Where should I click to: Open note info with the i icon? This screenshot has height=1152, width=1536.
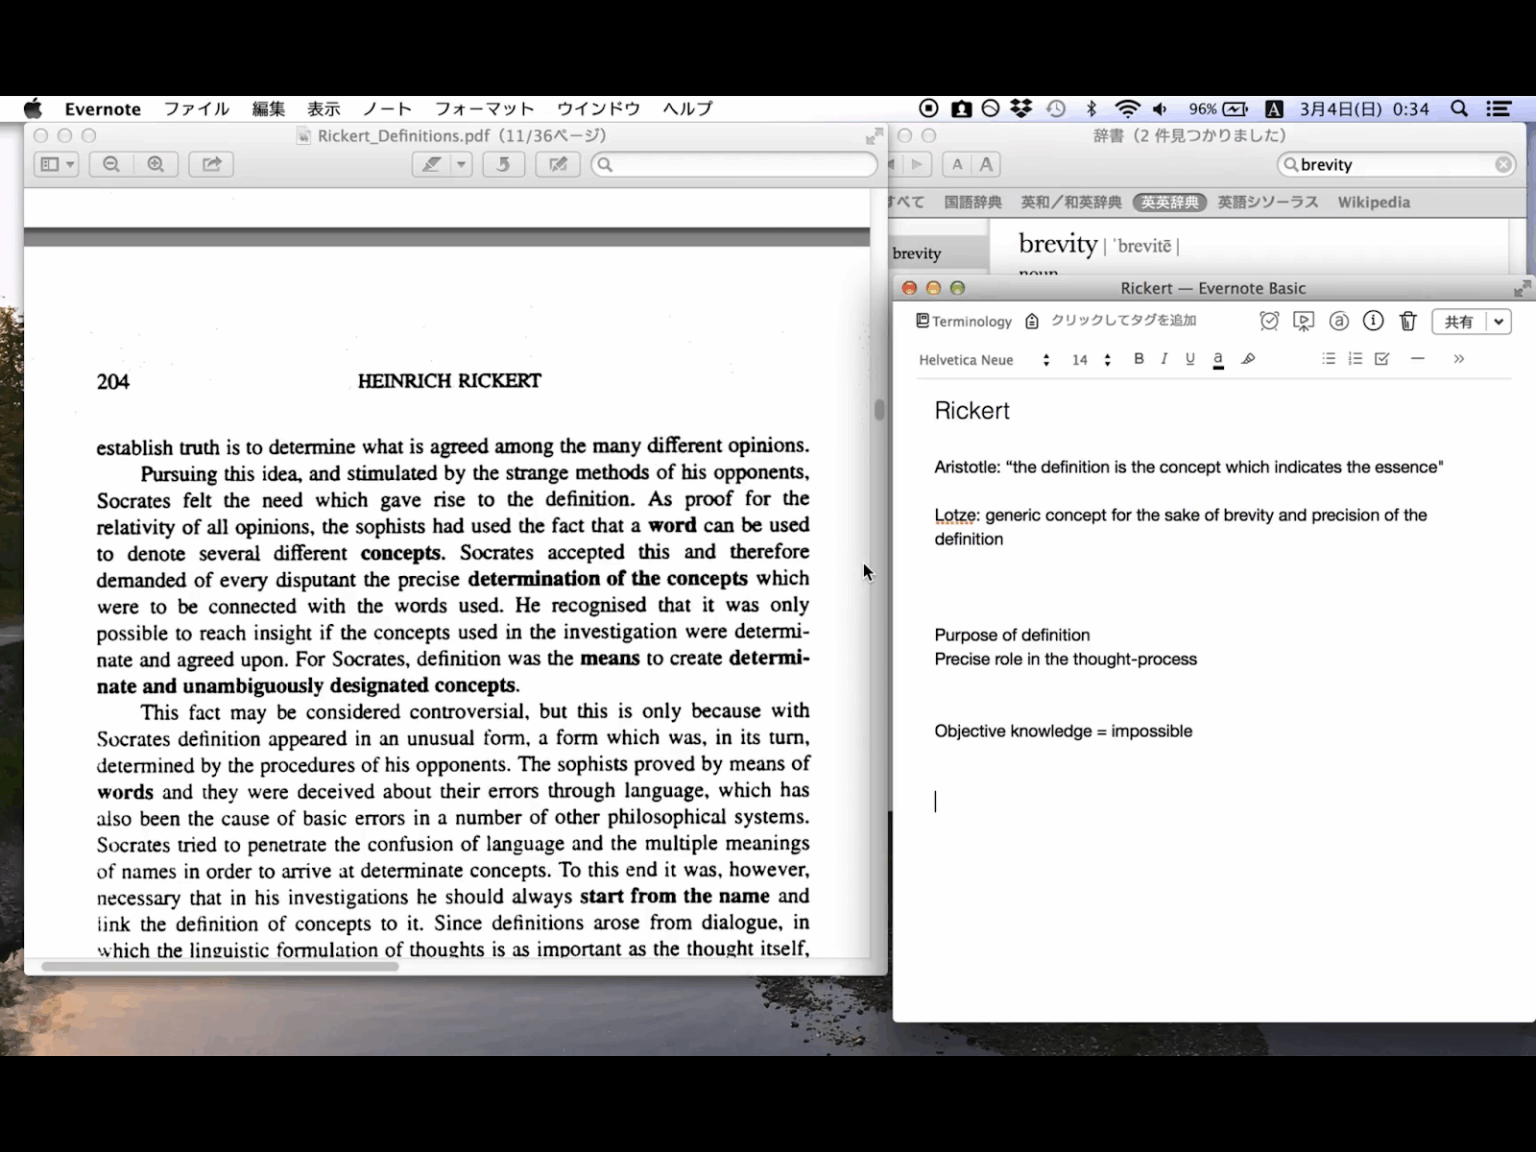coord(1373,321)
